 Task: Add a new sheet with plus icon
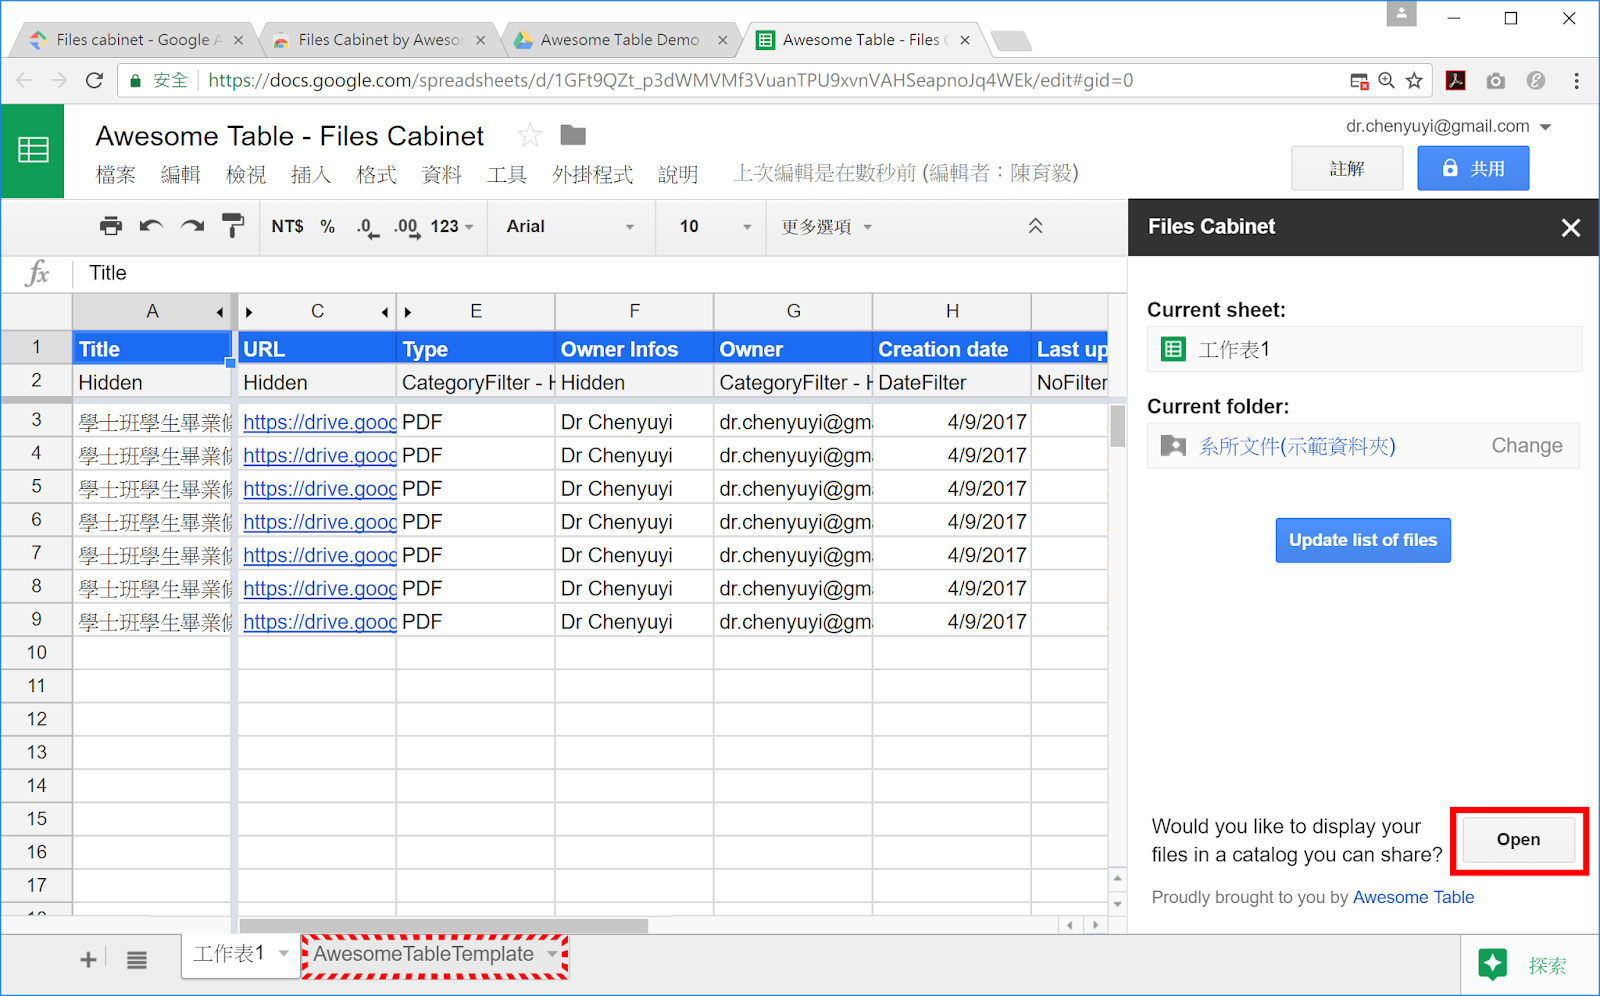tap(88, 960)
